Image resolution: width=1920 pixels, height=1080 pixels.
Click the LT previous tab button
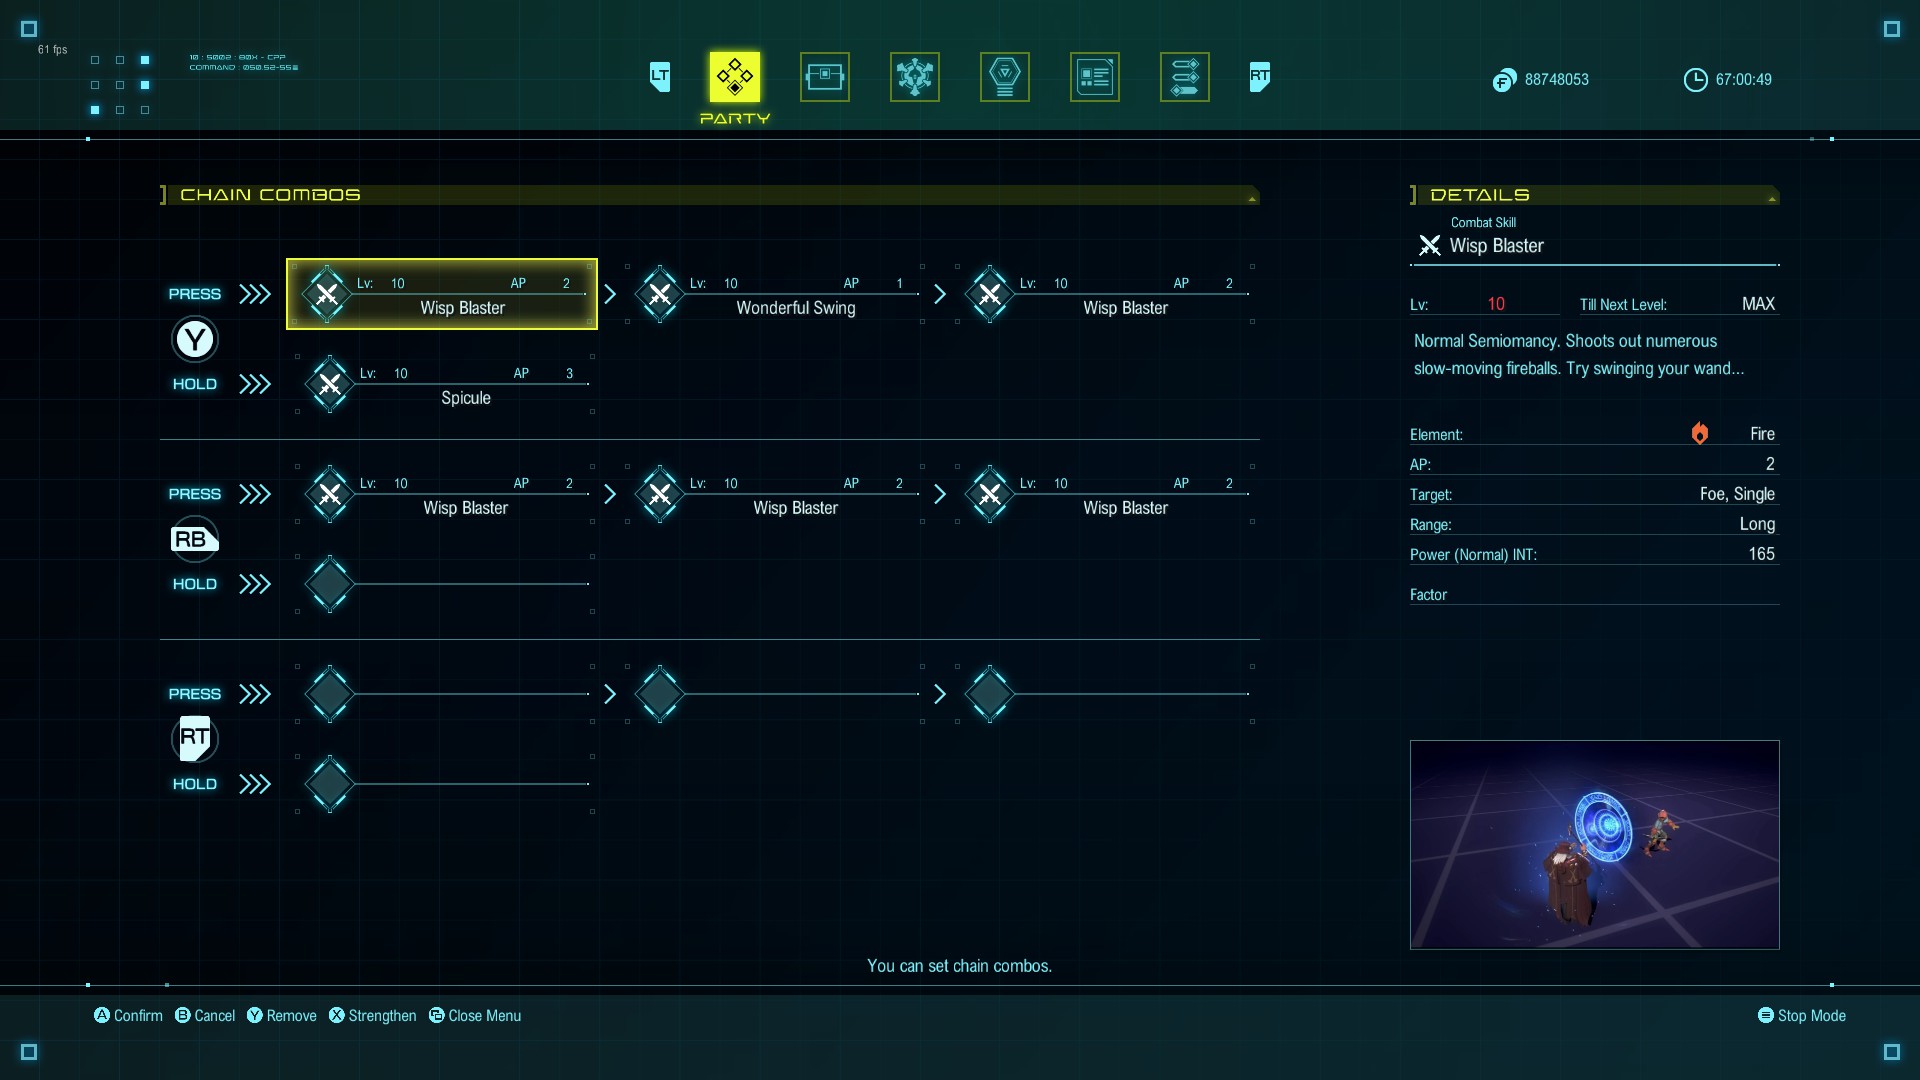point(659,76)
